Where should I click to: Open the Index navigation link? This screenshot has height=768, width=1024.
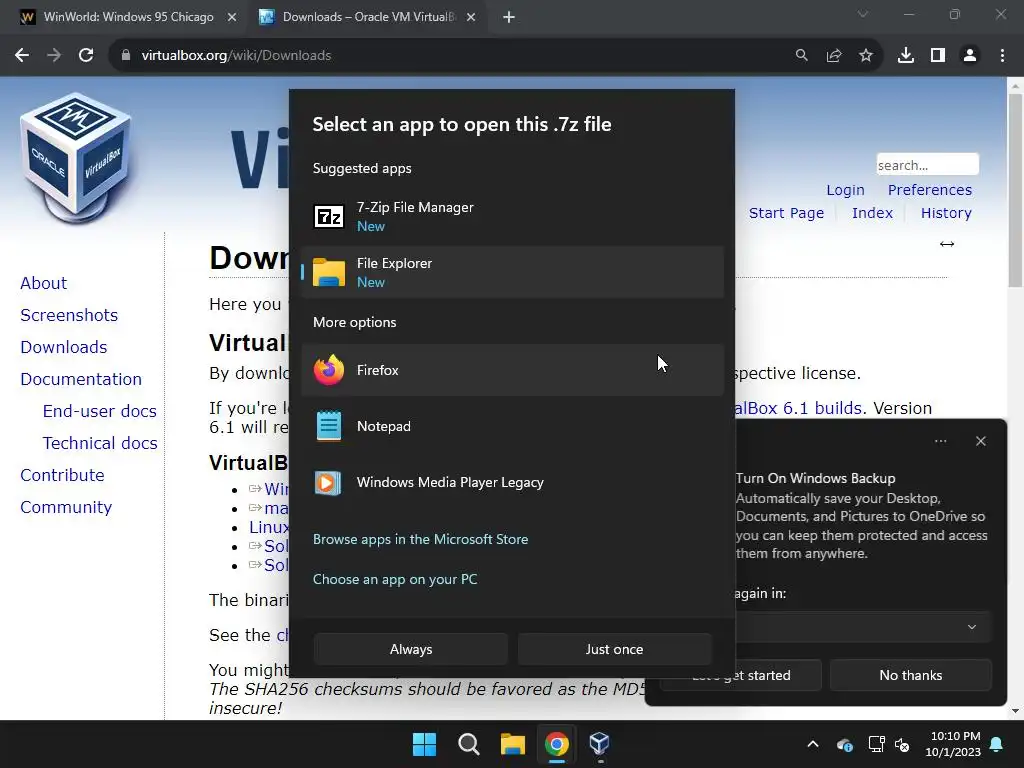872,213
